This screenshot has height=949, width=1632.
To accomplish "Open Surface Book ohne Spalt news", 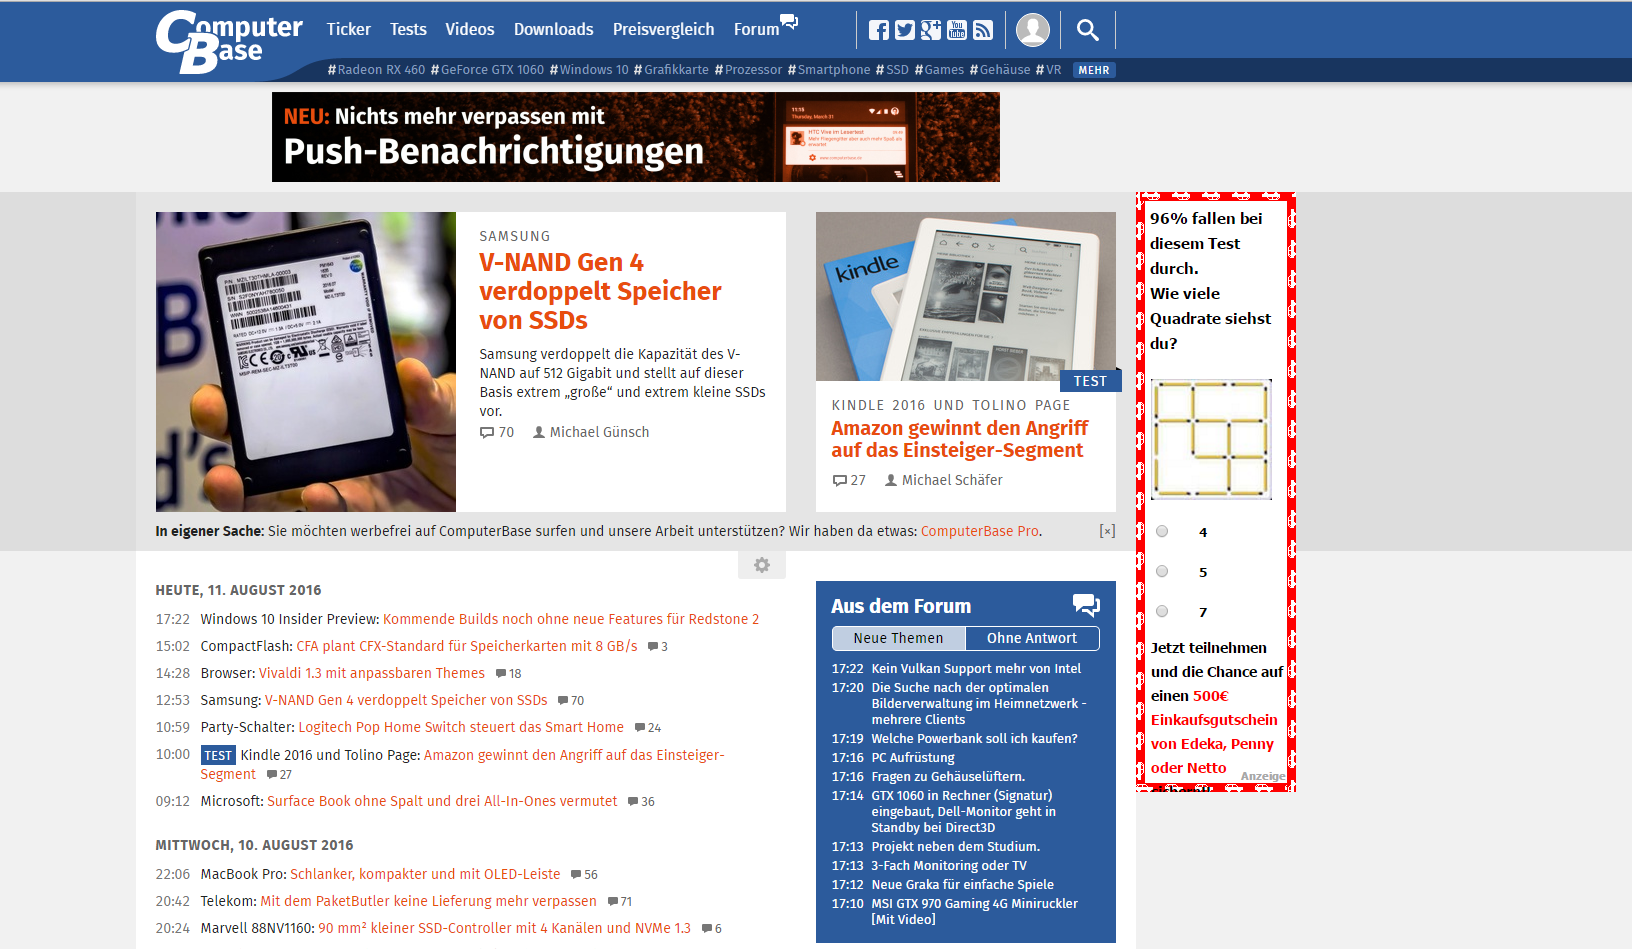I will point(442,801).
